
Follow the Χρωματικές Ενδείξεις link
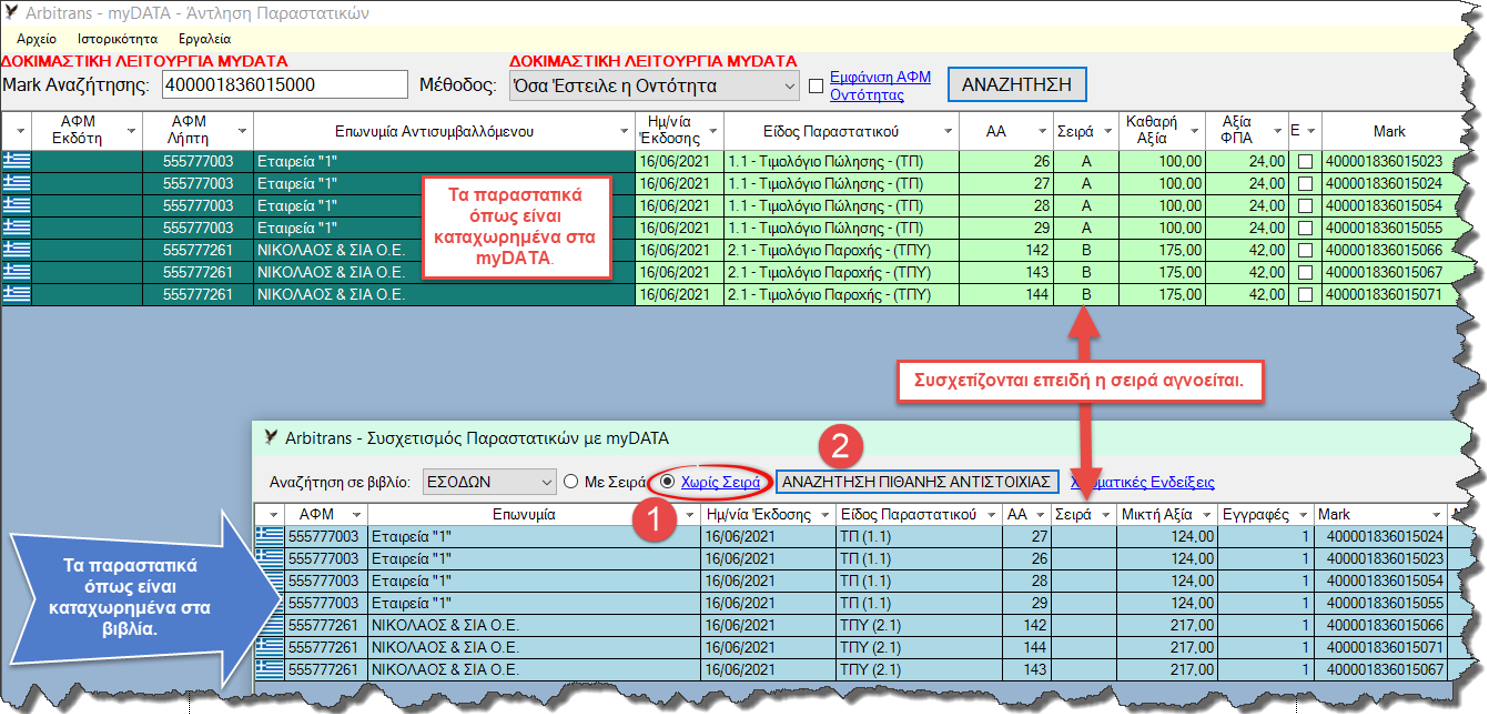coord(1143,482)
